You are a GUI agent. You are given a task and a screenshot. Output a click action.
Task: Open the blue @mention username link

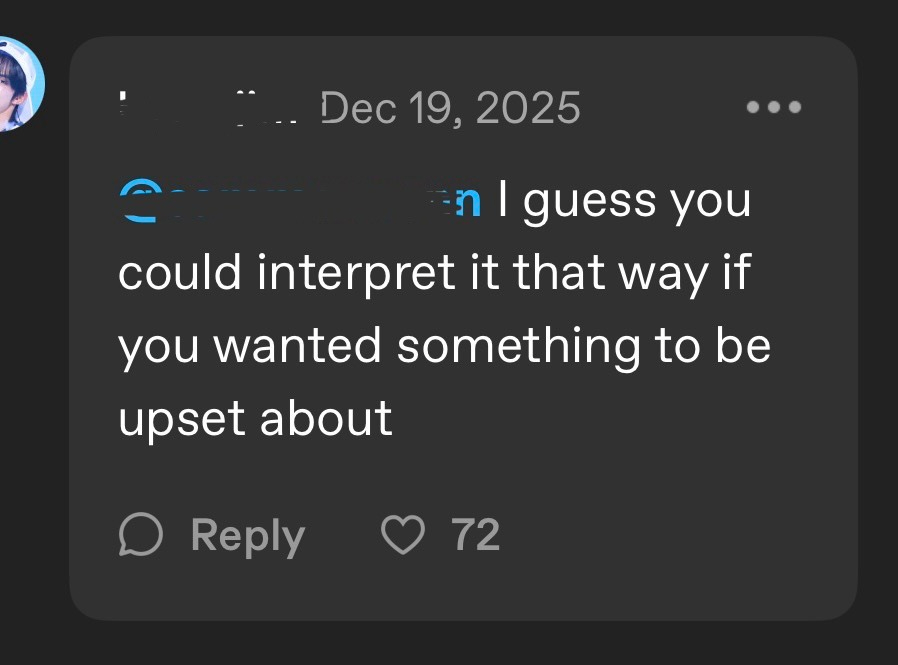pos(300,200)
